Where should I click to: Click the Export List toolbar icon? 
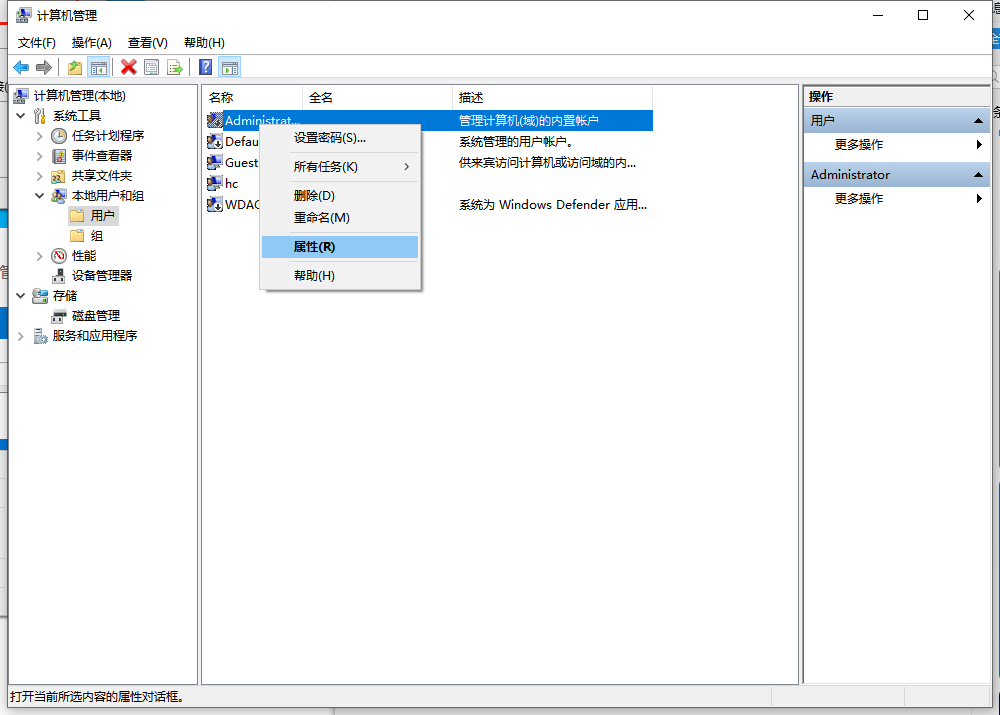tap(175, 67)
